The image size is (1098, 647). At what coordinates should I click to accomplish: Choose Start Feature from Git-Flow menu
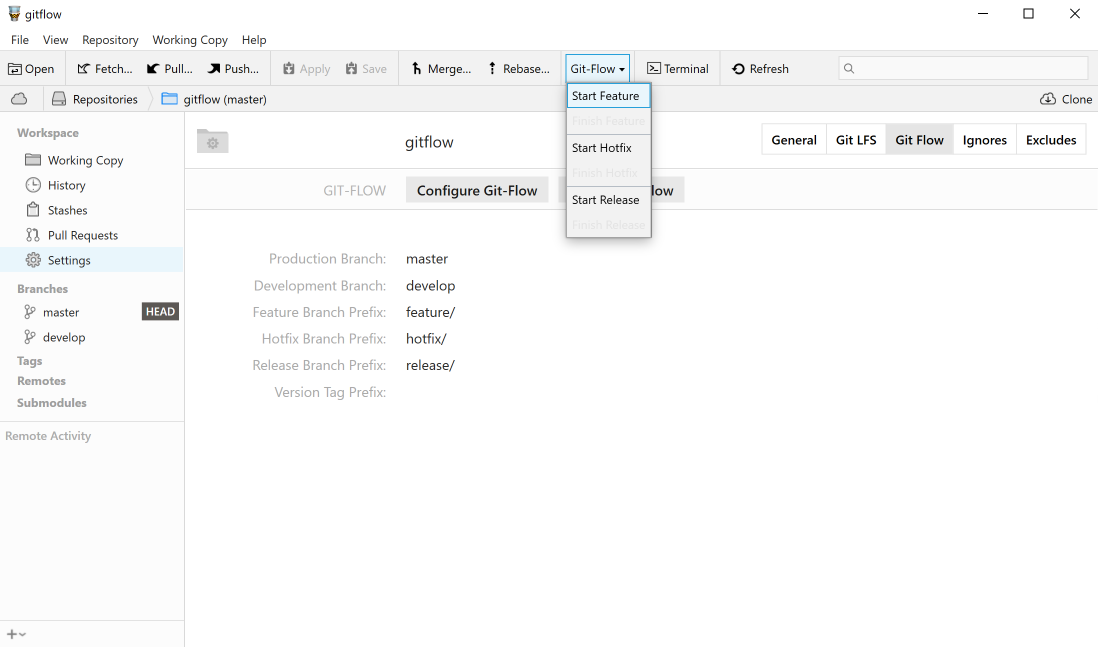(x=606, y=96)
